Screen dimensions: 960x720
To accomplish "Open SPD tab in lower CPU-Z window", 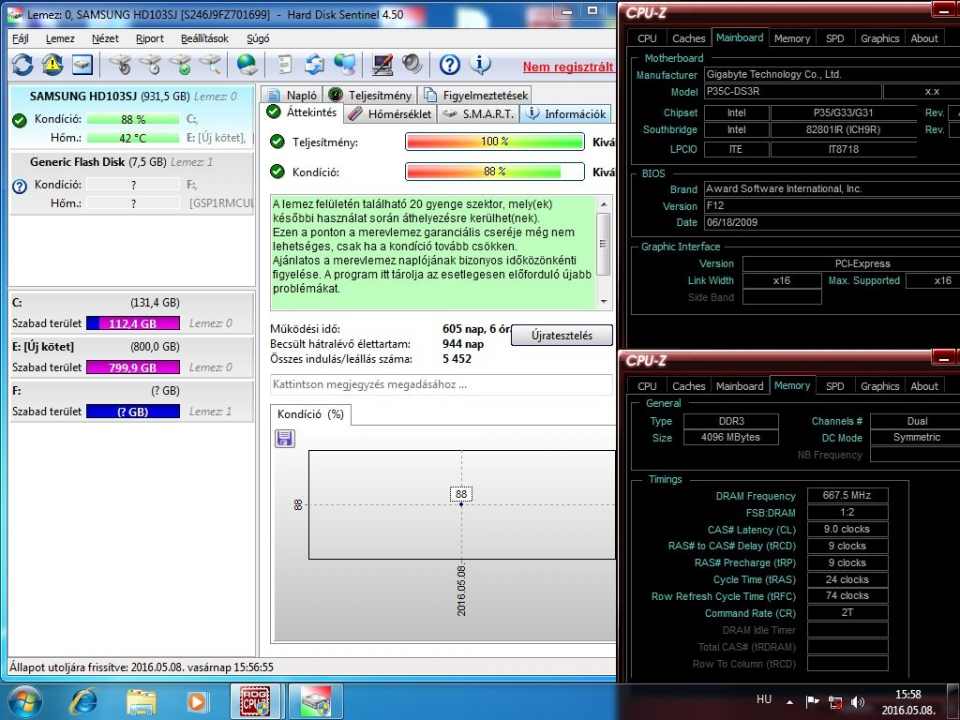I will click(834, 386).
